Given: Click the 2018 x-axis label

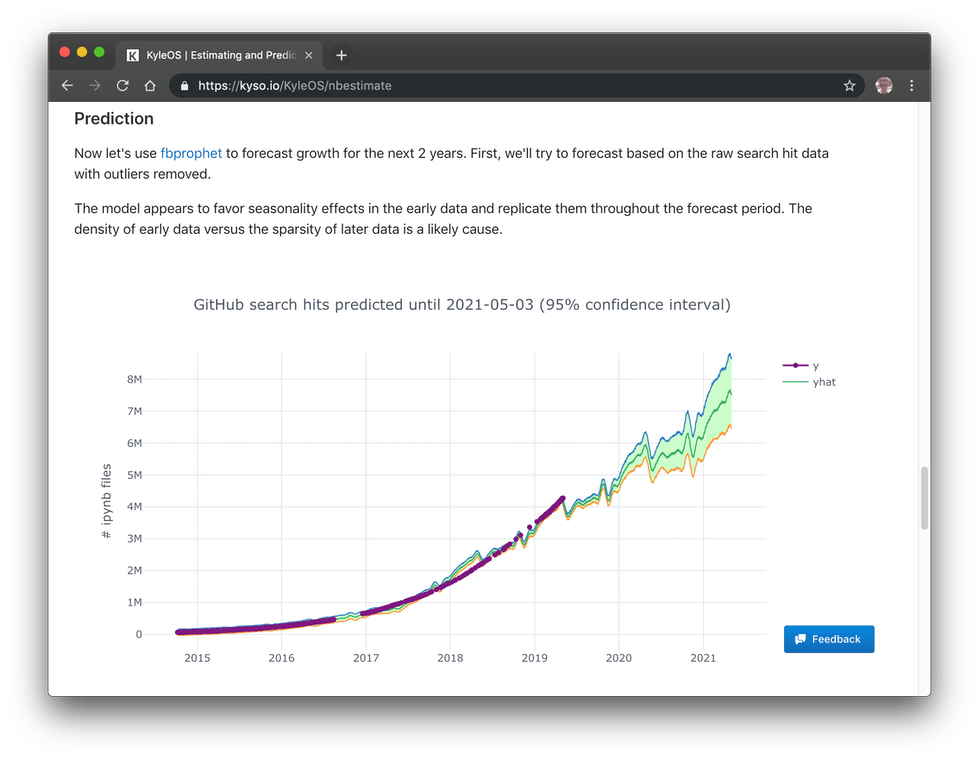Looking at the screenshot, I should 450,658.
